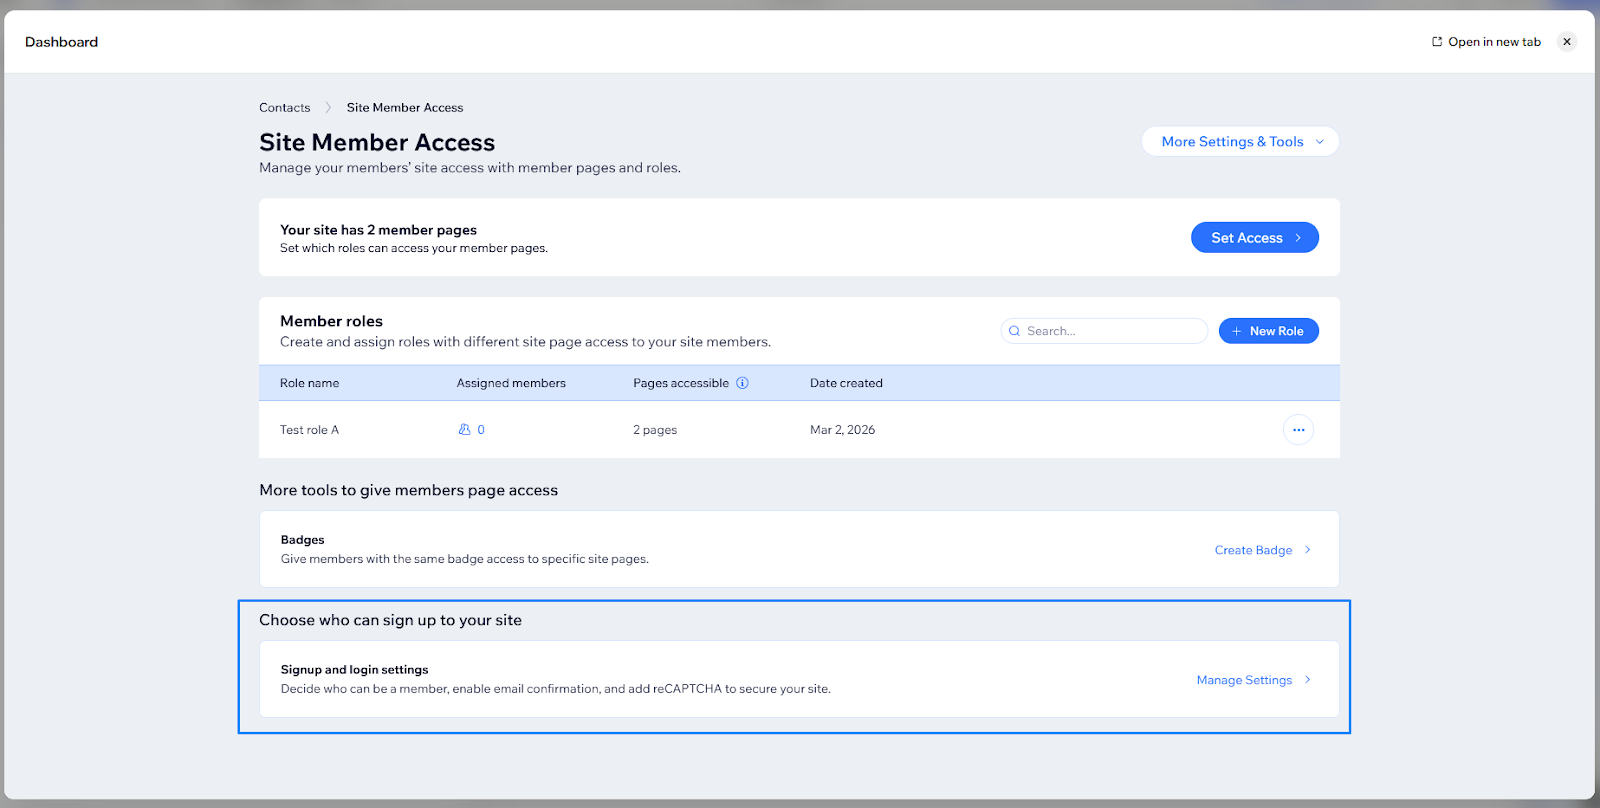This screenshot has height=808, width=1600.
Task: Click the assigned members person icon
Action: pos(464,430)
